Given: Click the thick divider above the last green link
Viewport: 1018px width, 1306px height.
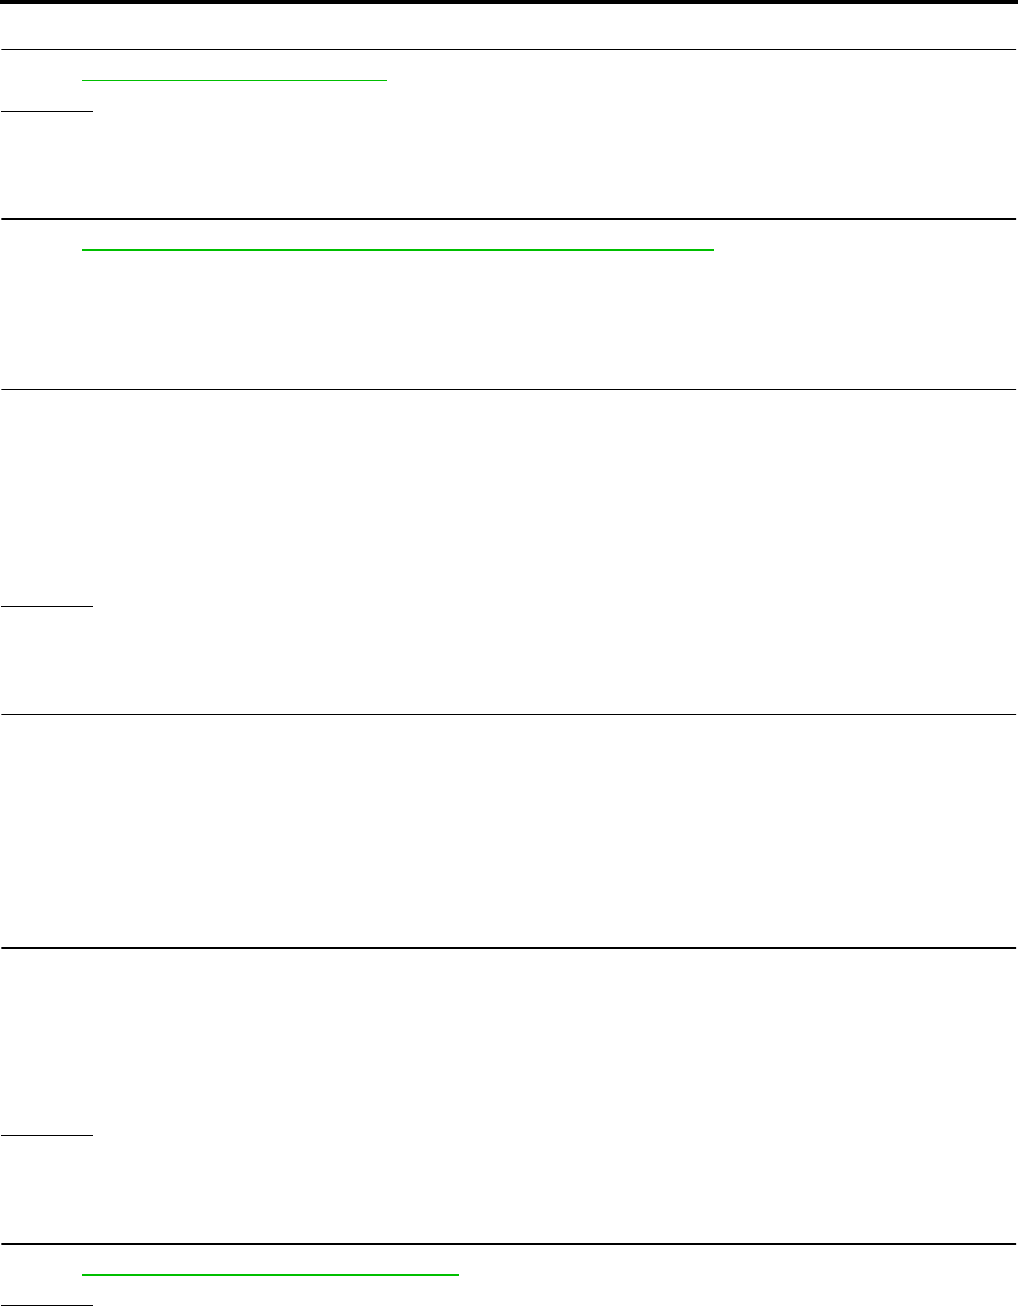Looking at the screenshot, I should click(509, 1244).
